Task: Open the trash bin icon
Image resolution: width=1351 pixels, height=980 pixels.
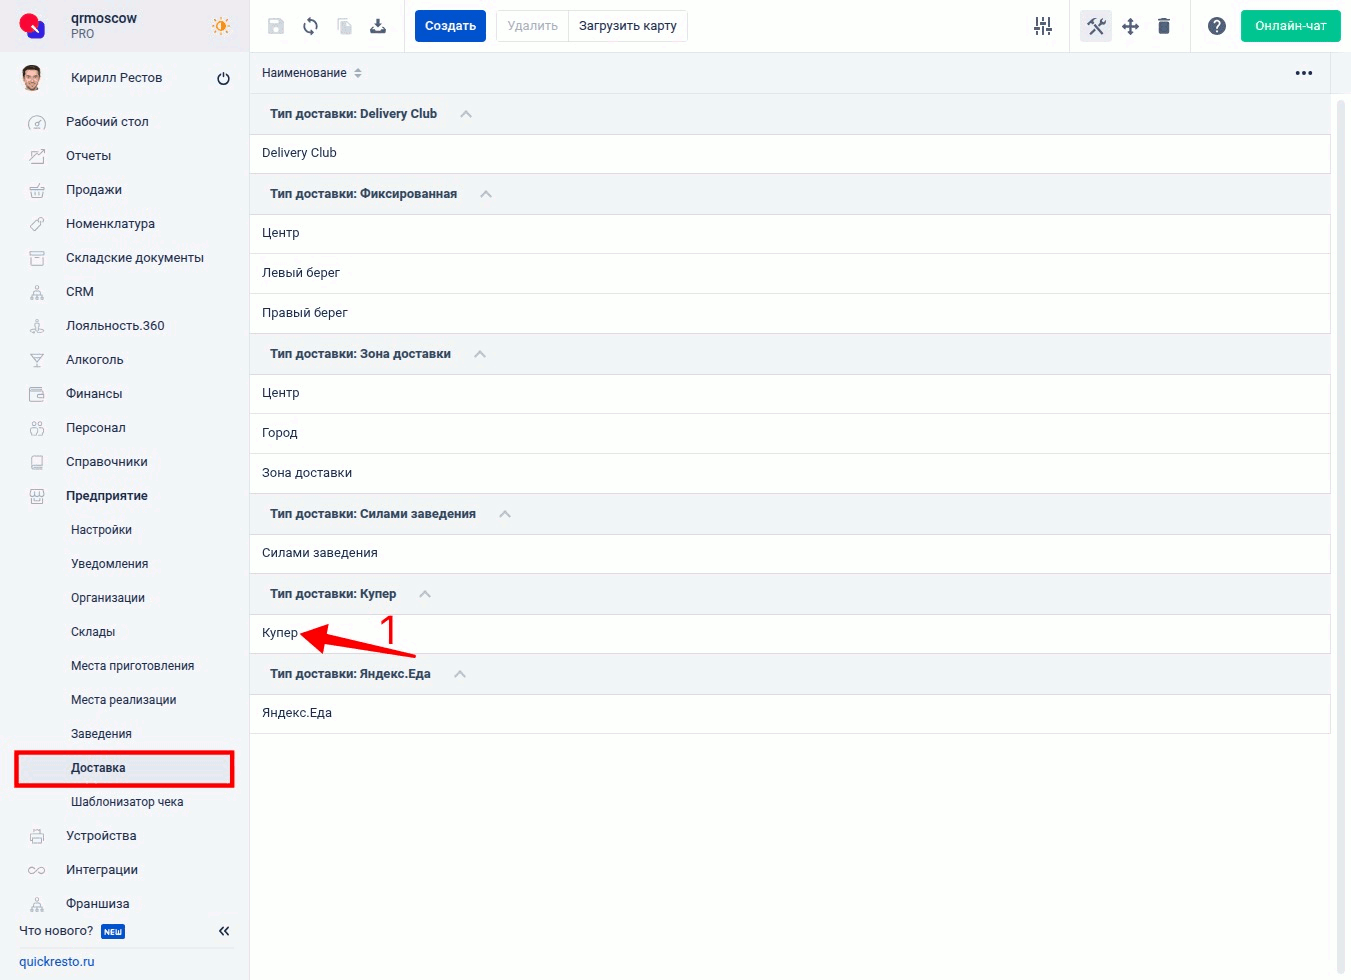Action: 1164,26
